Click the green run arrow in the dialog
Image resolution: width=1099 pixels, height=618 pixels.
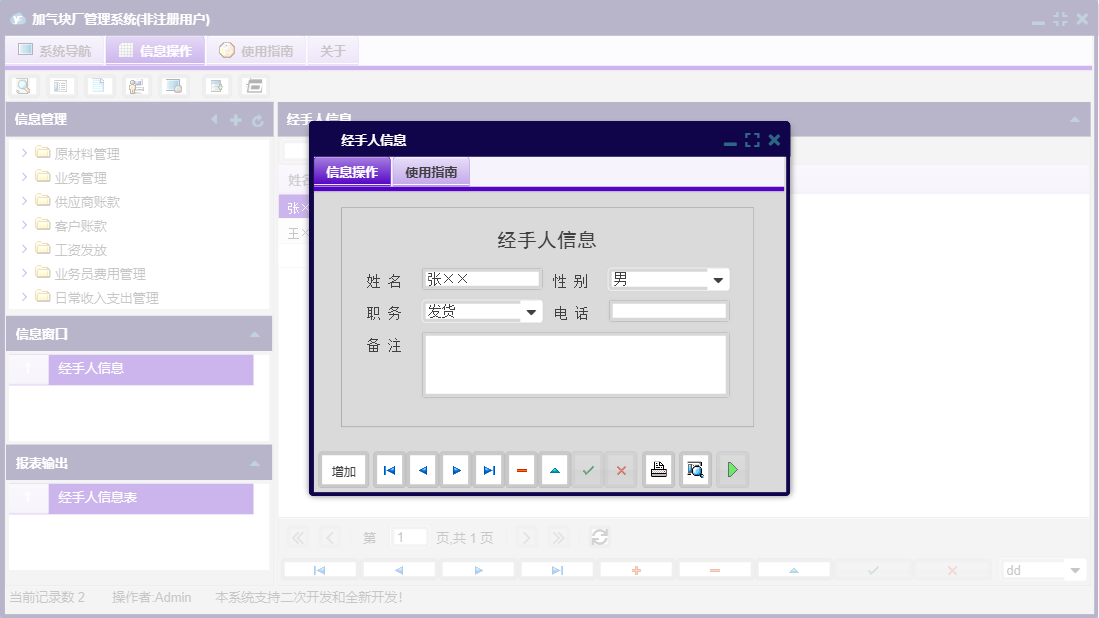click(x=732, y=470)
